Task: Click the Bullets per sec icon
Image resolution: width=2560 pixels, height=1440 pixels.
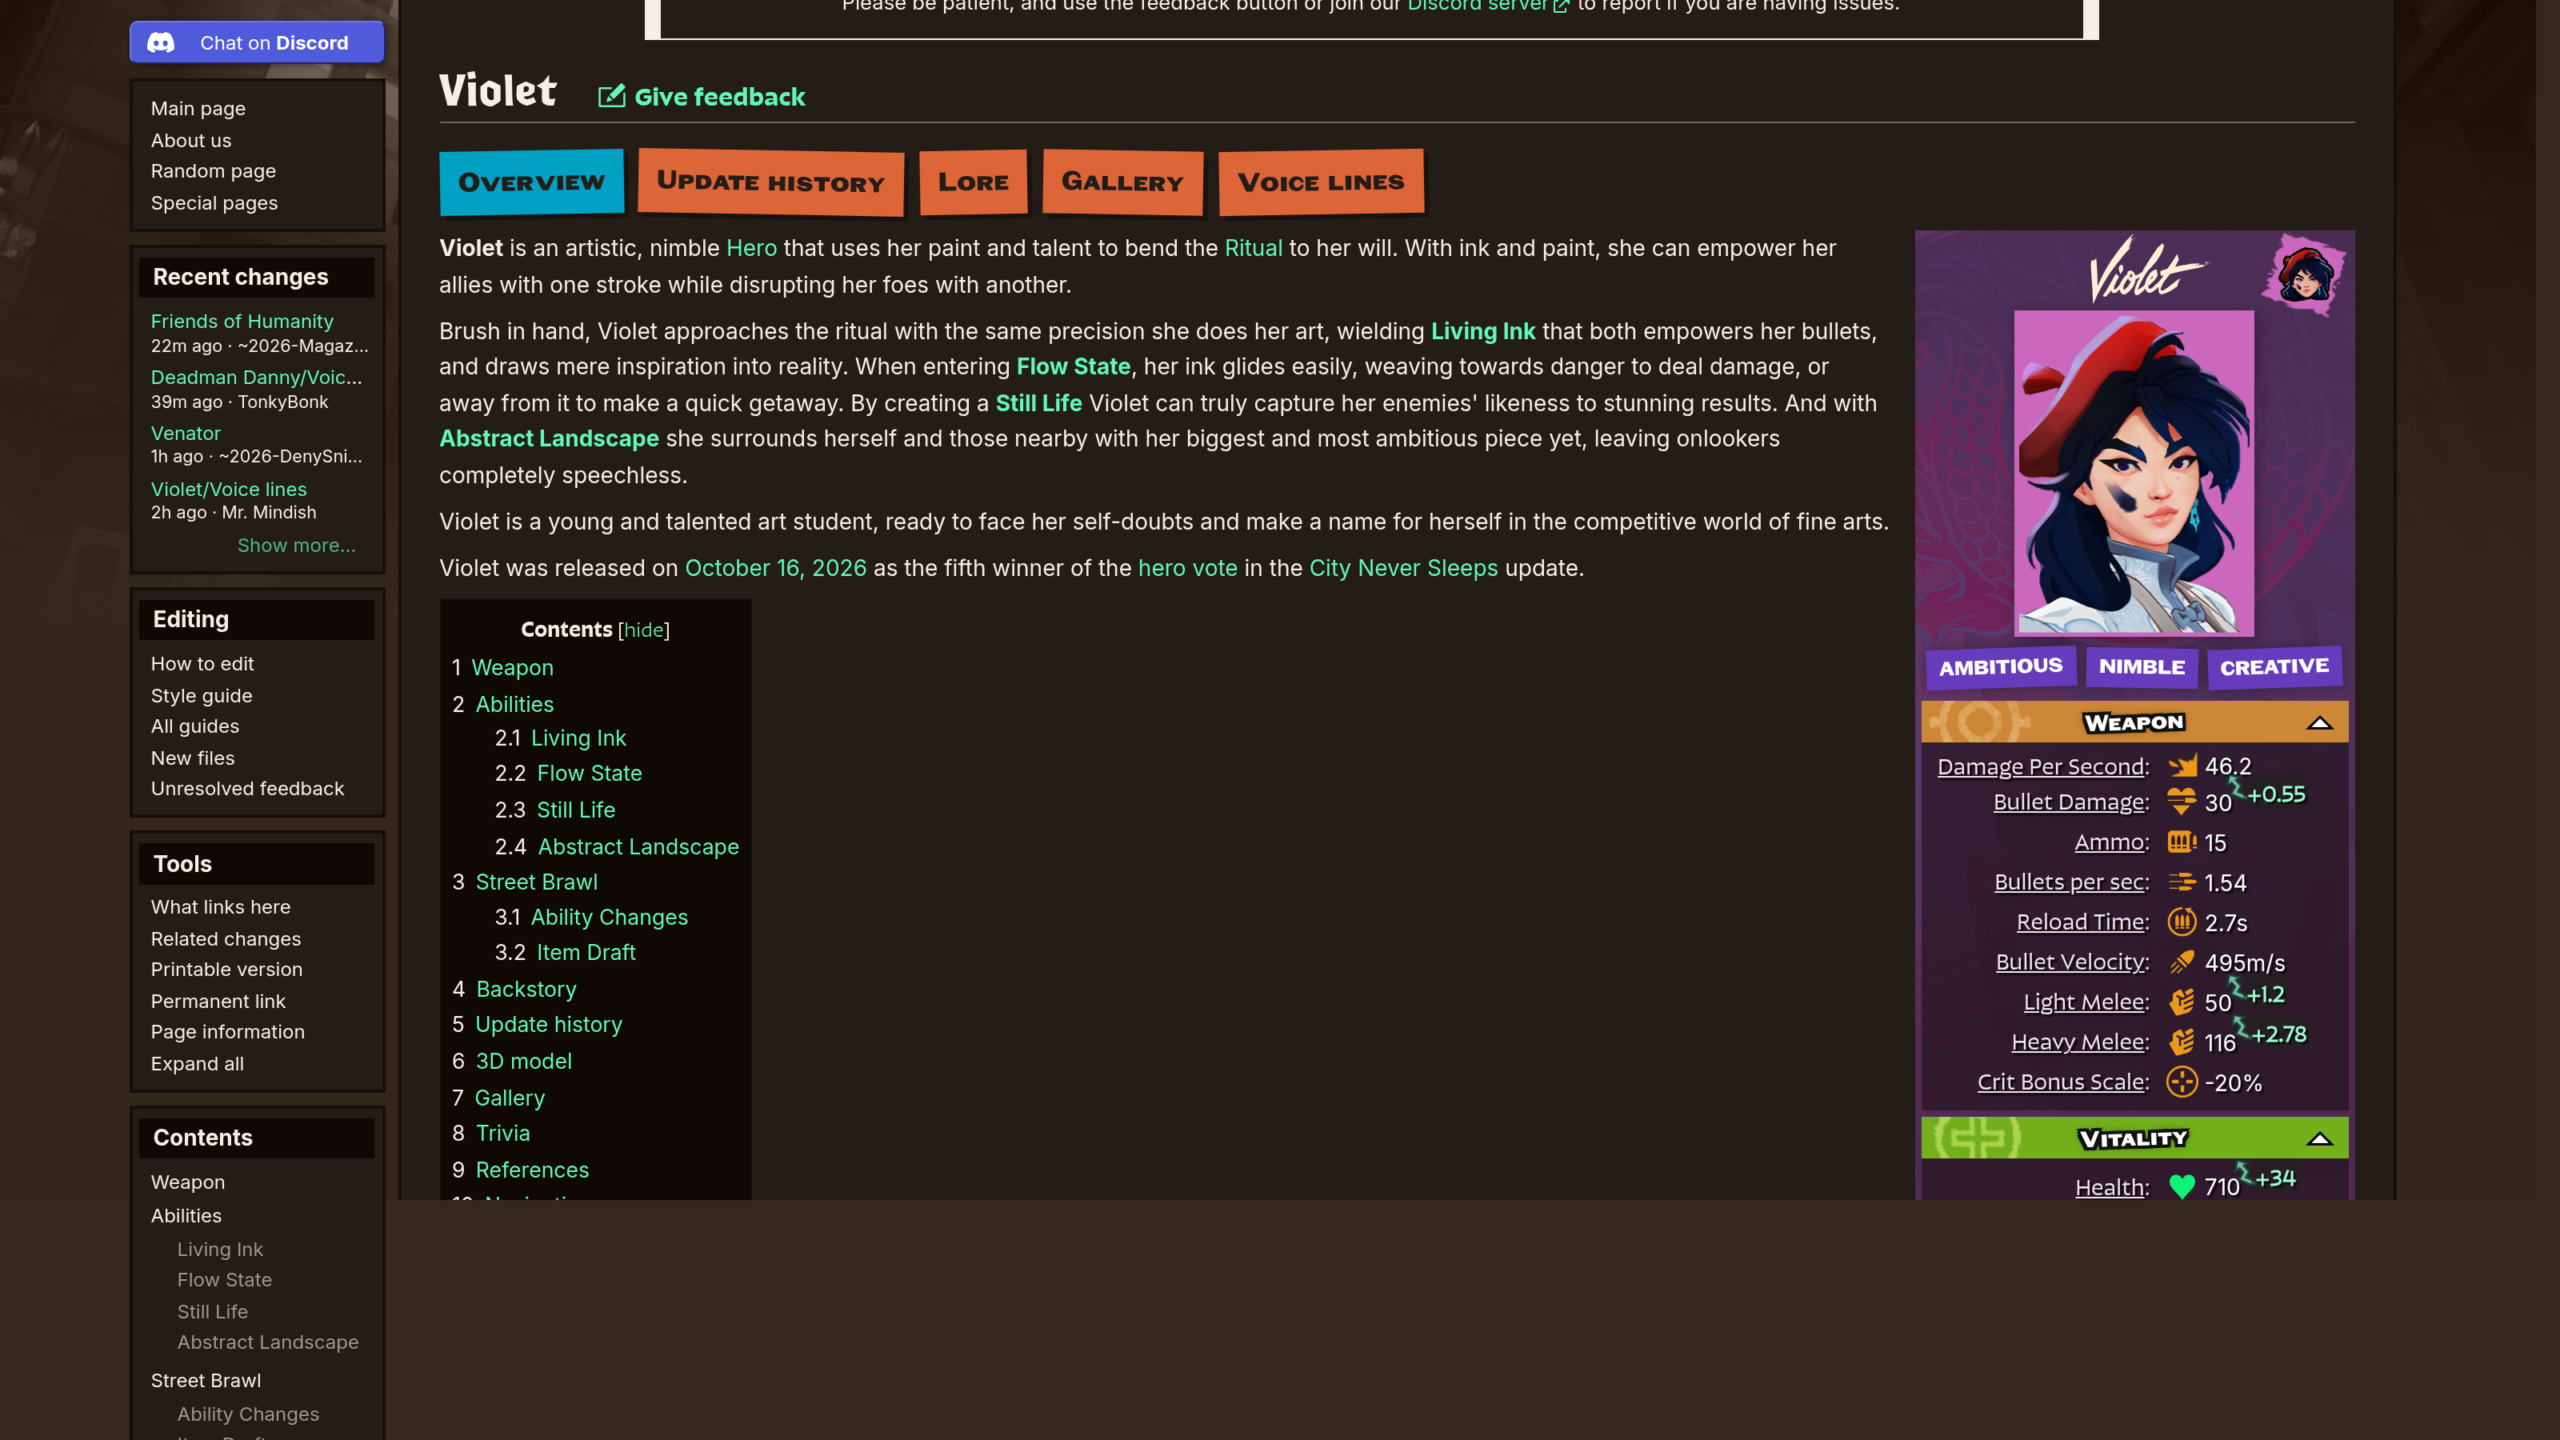Action: click(x=2181, y=882)
